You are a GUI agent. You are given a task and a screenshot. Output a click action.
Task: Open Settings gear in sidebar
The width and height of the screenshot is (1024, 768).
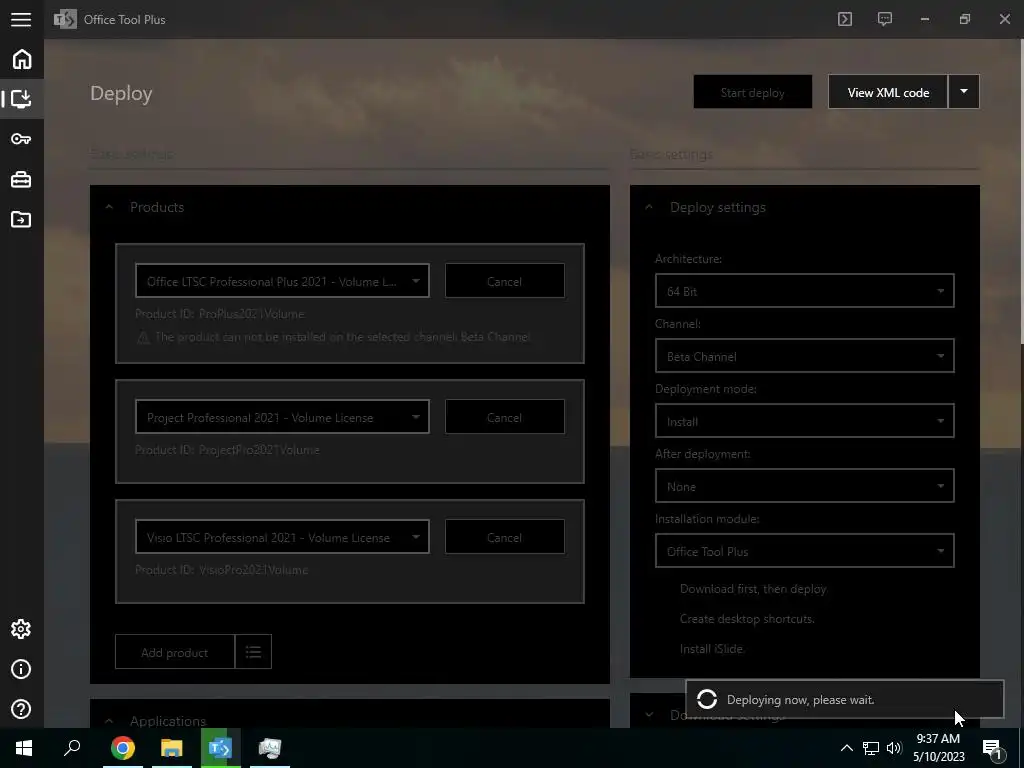pyautogui.click(x=22, y=629)
